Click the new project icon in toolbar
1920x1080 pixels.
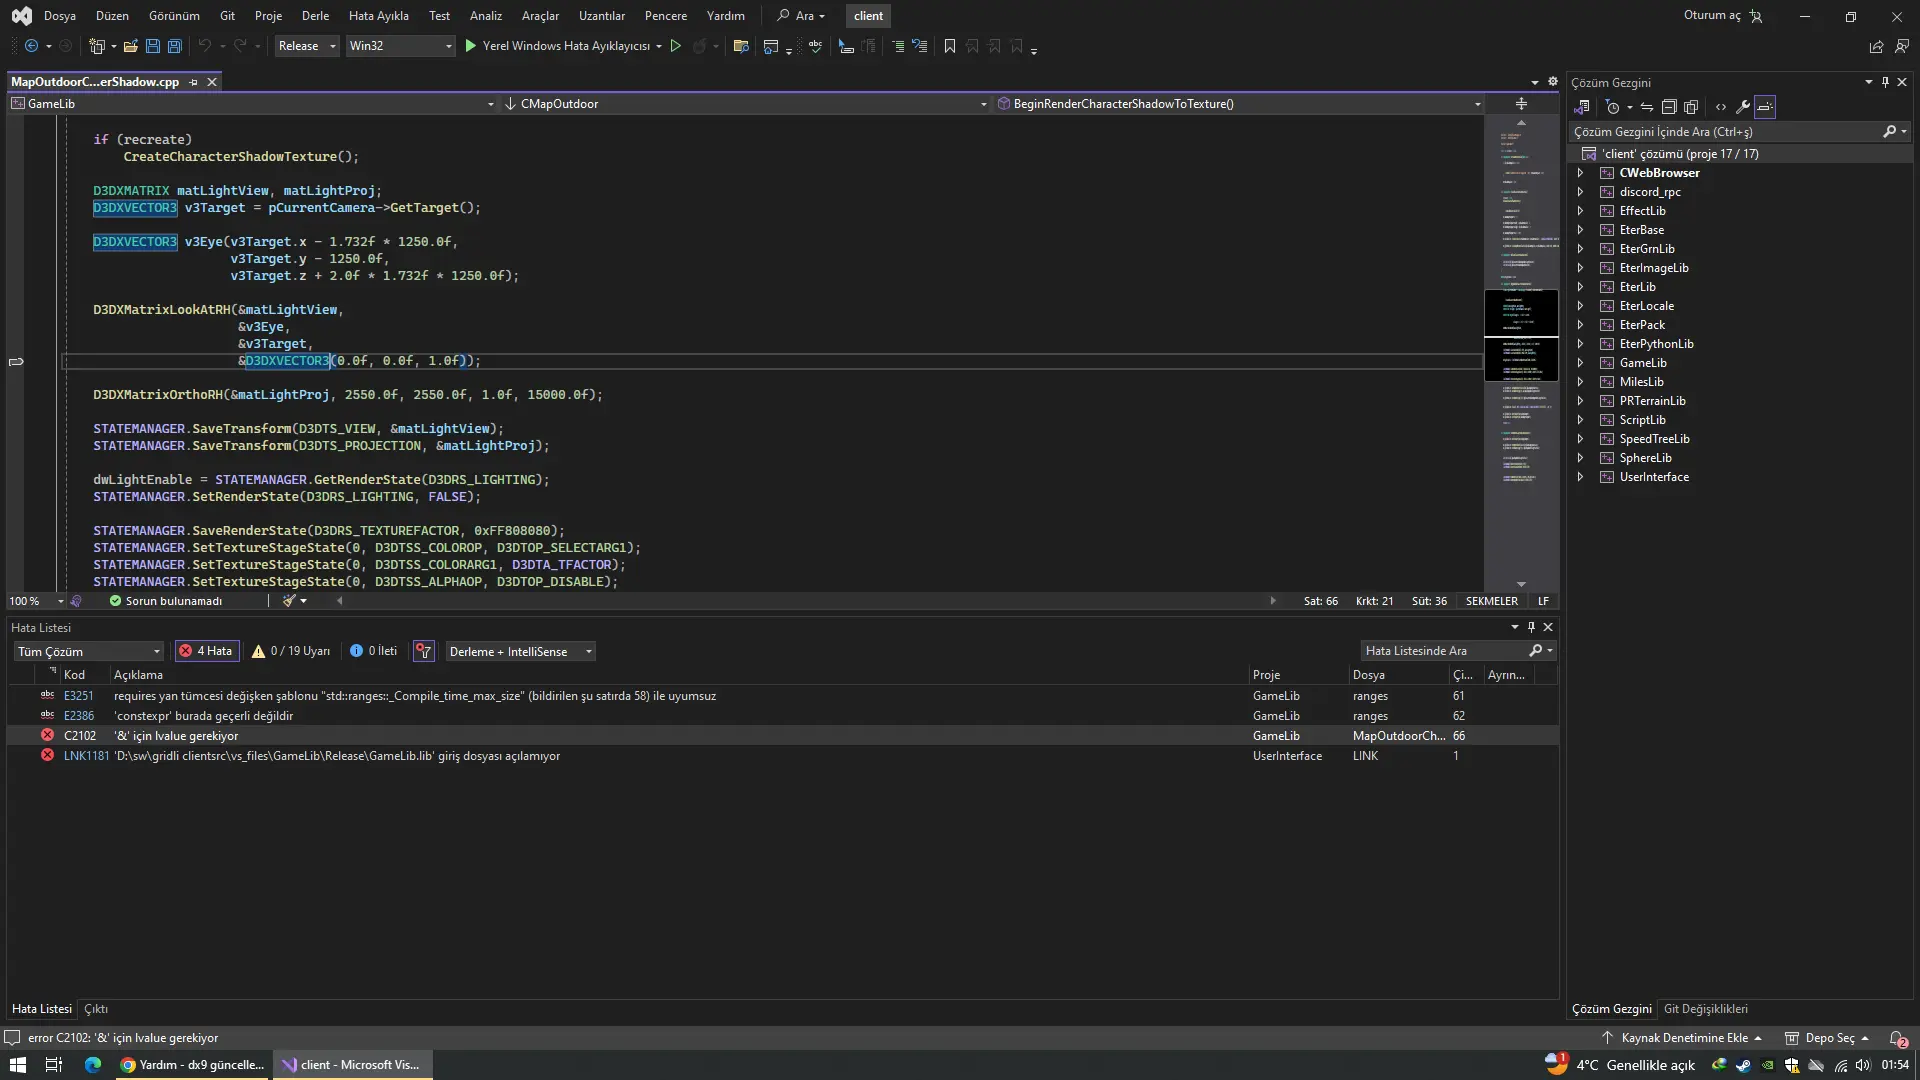[96, 46]
